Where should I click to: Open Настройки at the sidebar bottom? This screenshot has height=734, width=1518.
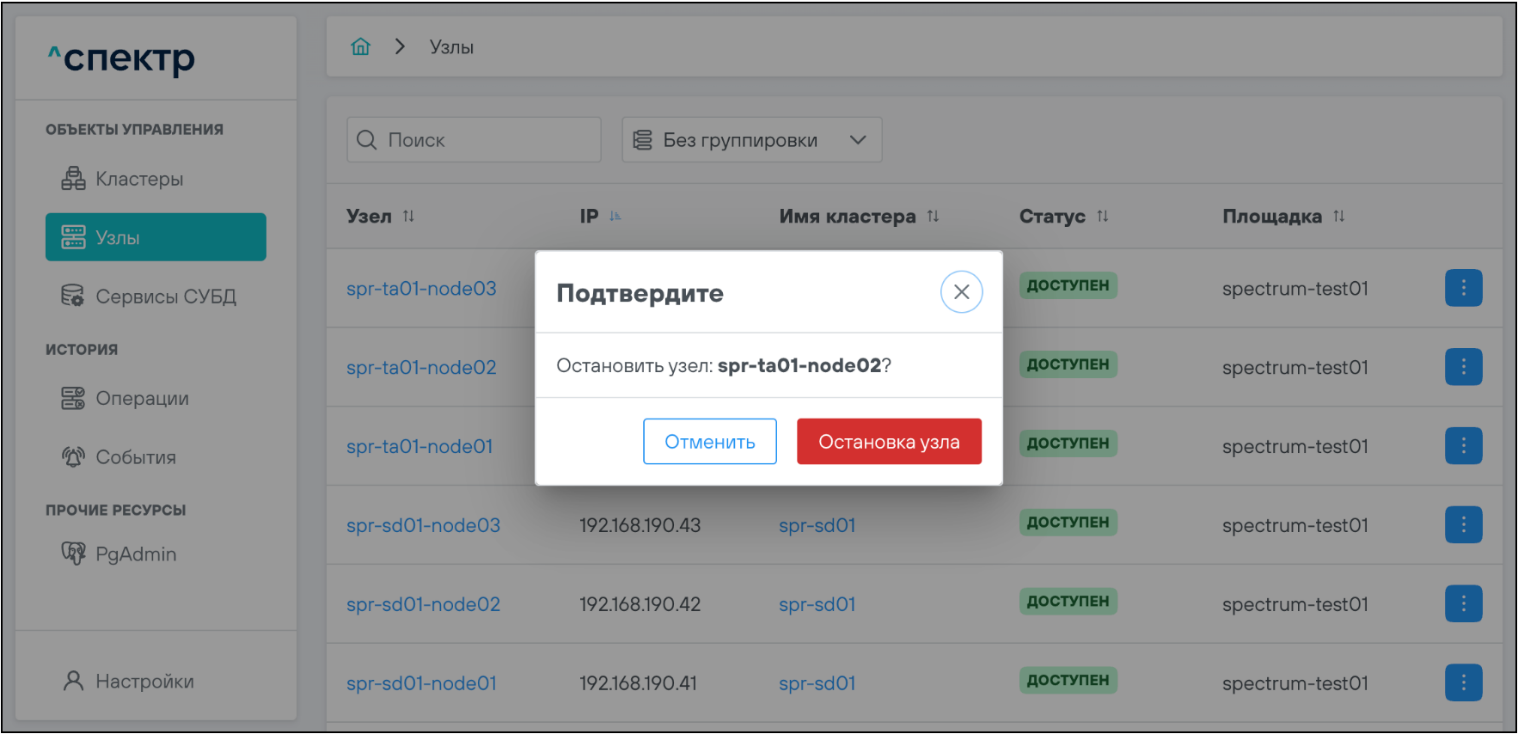tap(144, 681)
